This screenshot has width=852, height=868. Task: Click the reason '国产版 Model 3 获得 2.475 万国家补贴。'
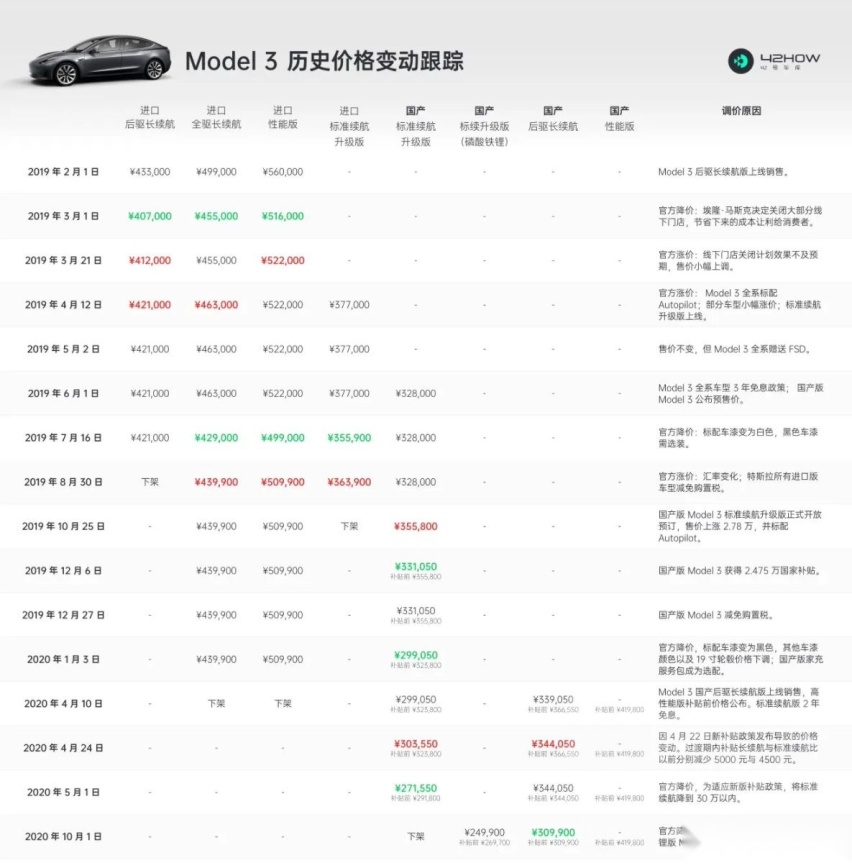tap(739, 570)
